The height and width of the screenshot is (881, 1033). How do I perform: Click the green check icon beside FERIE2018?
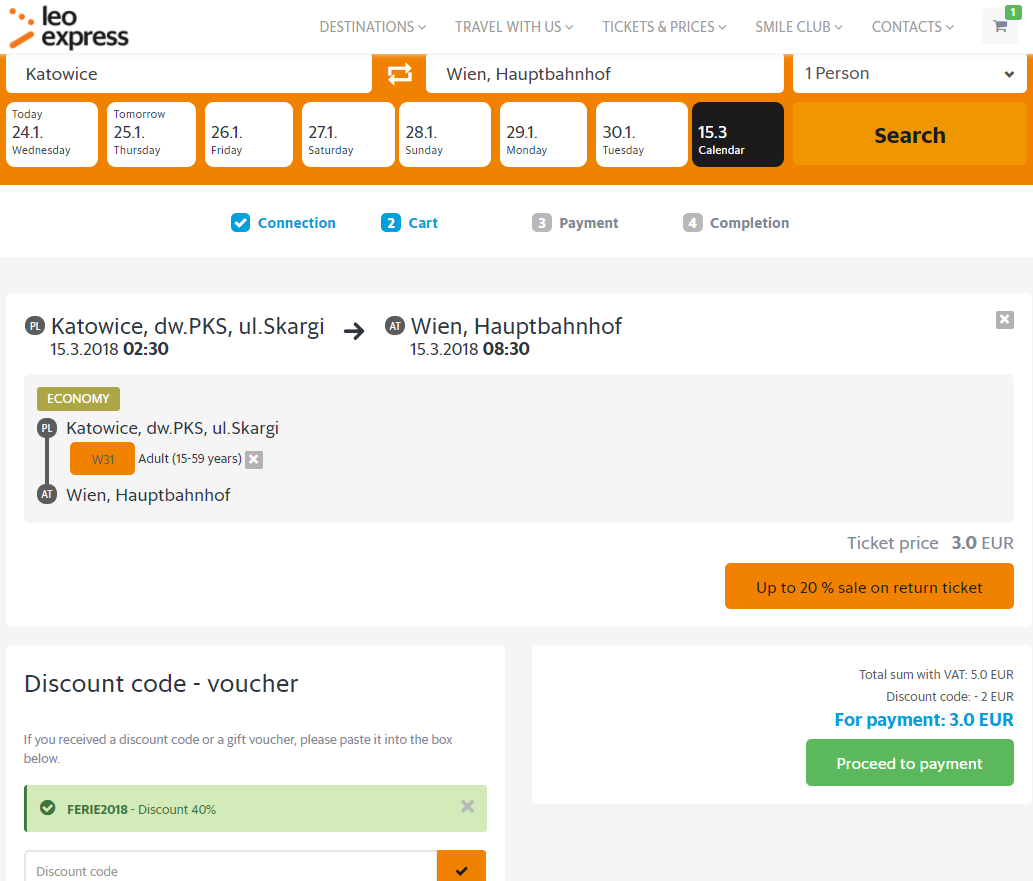[47, 808]
